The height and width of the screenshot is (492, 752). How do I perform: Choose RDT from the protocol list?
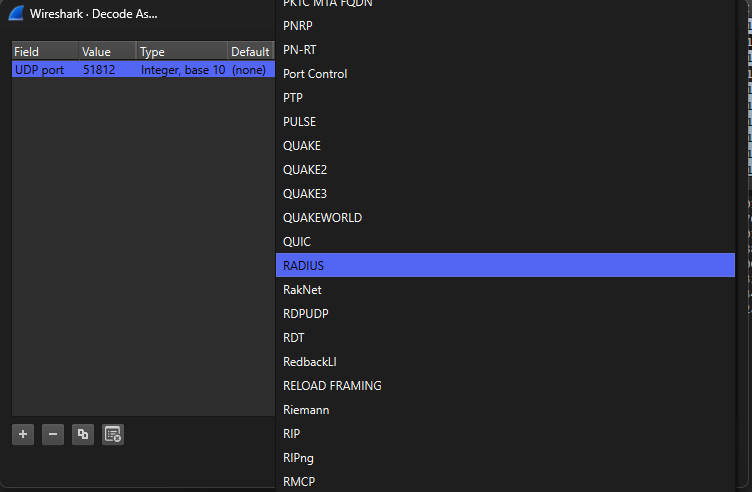coord(505,338)
